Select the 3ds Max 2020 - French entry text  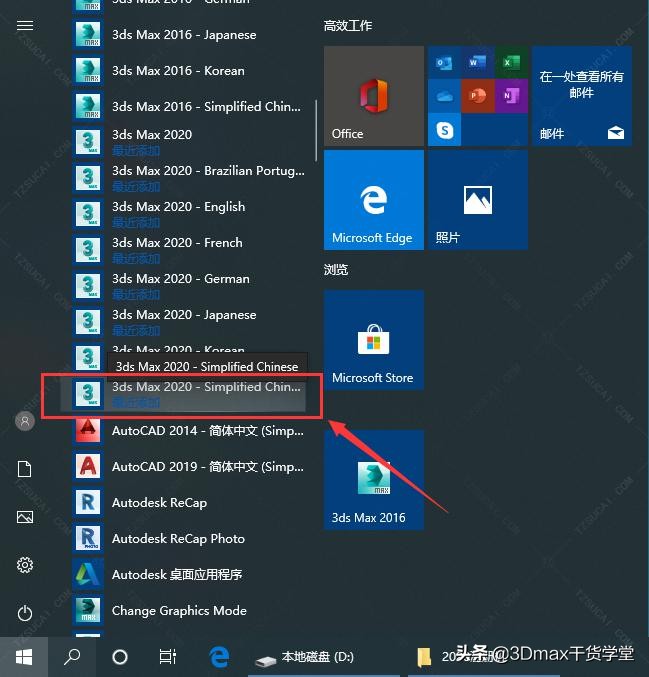click(x=177, y=243)
